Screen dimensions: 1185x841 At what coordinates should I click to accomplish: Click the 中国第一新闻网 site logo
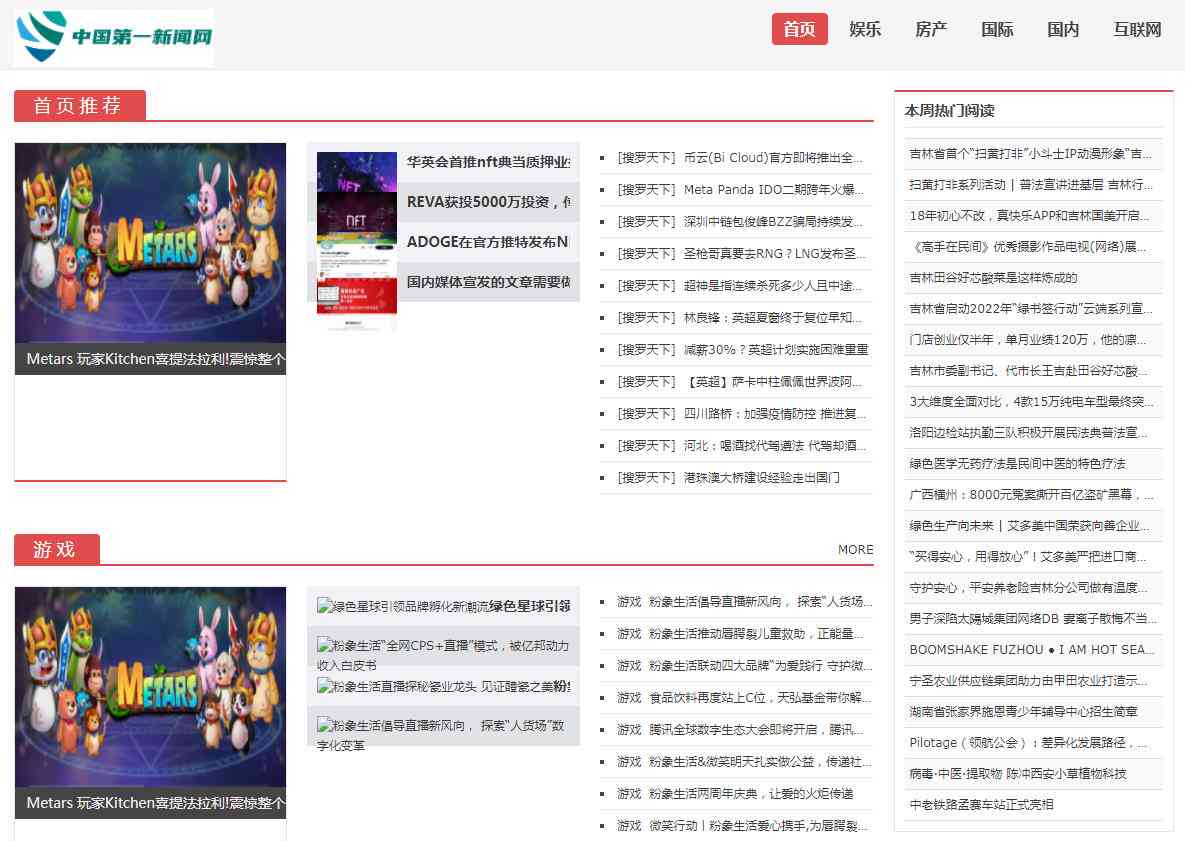(x=113, y=37)
